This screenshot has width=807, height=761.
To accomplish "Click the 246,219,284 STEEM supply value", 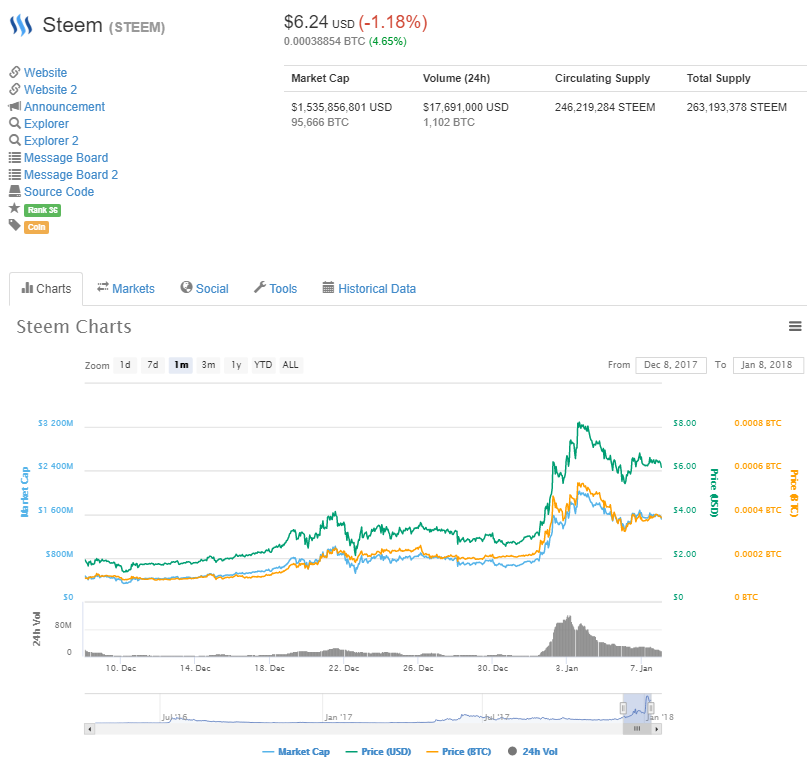I will (605, 107).
